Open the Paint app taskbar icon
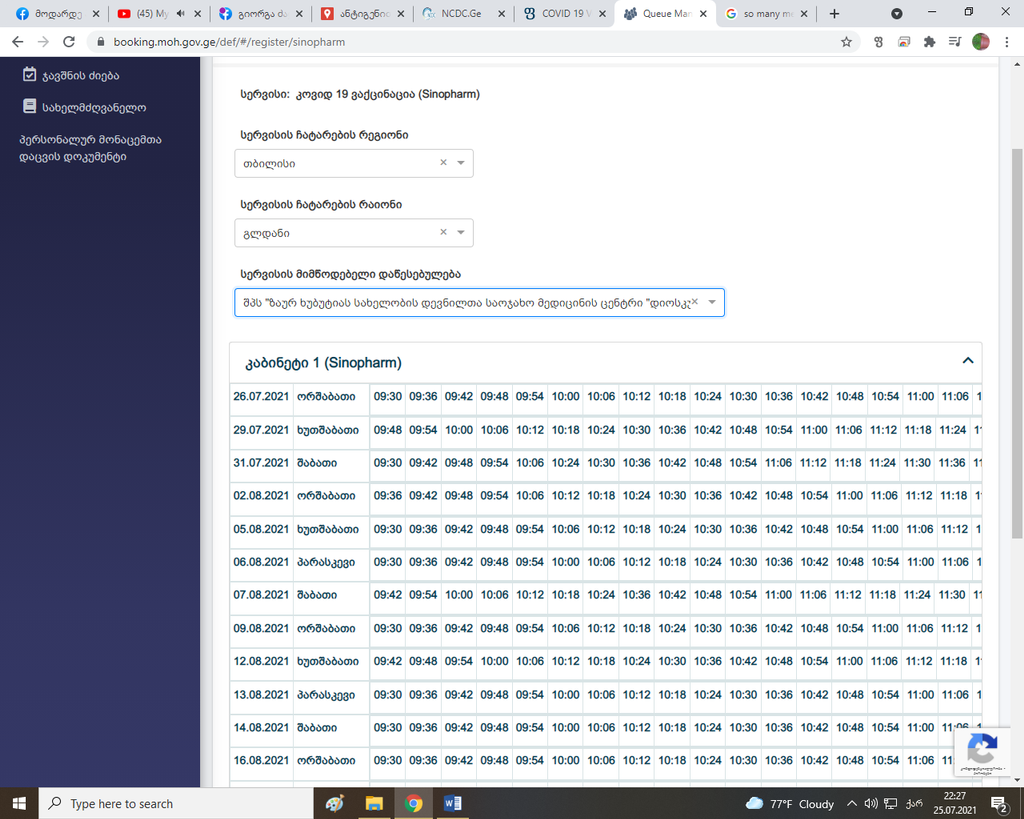The image size is (1024, 819). (x=334, y=803)
